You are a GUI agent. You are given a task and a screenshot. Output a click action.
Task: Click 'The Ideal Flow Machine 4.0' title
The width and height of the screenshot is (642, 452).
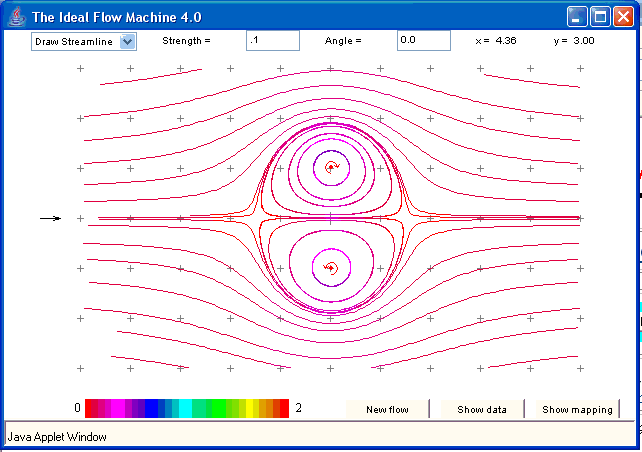(117, 17)
